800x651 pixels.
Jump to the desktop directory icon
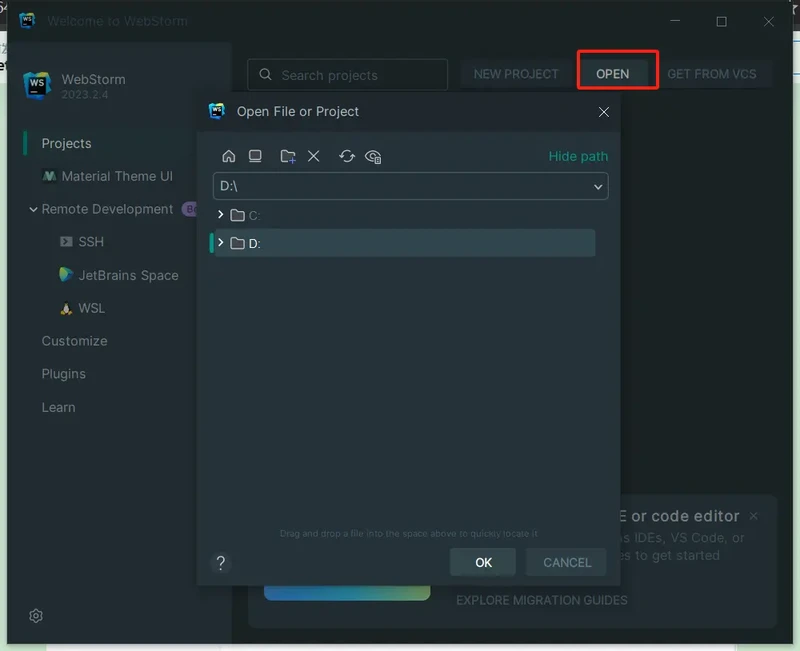click(x=255, y=156)
